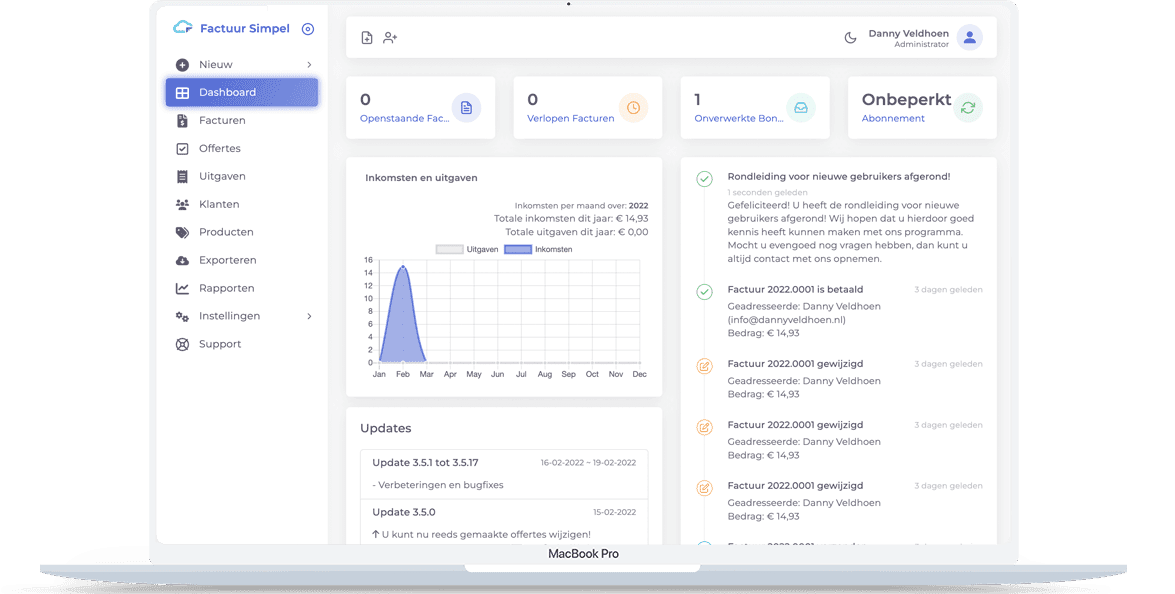This screenshot has width=1175, height=594.
Task: Click the new document icon in the toolbar
Action: (x=367, y=36)
